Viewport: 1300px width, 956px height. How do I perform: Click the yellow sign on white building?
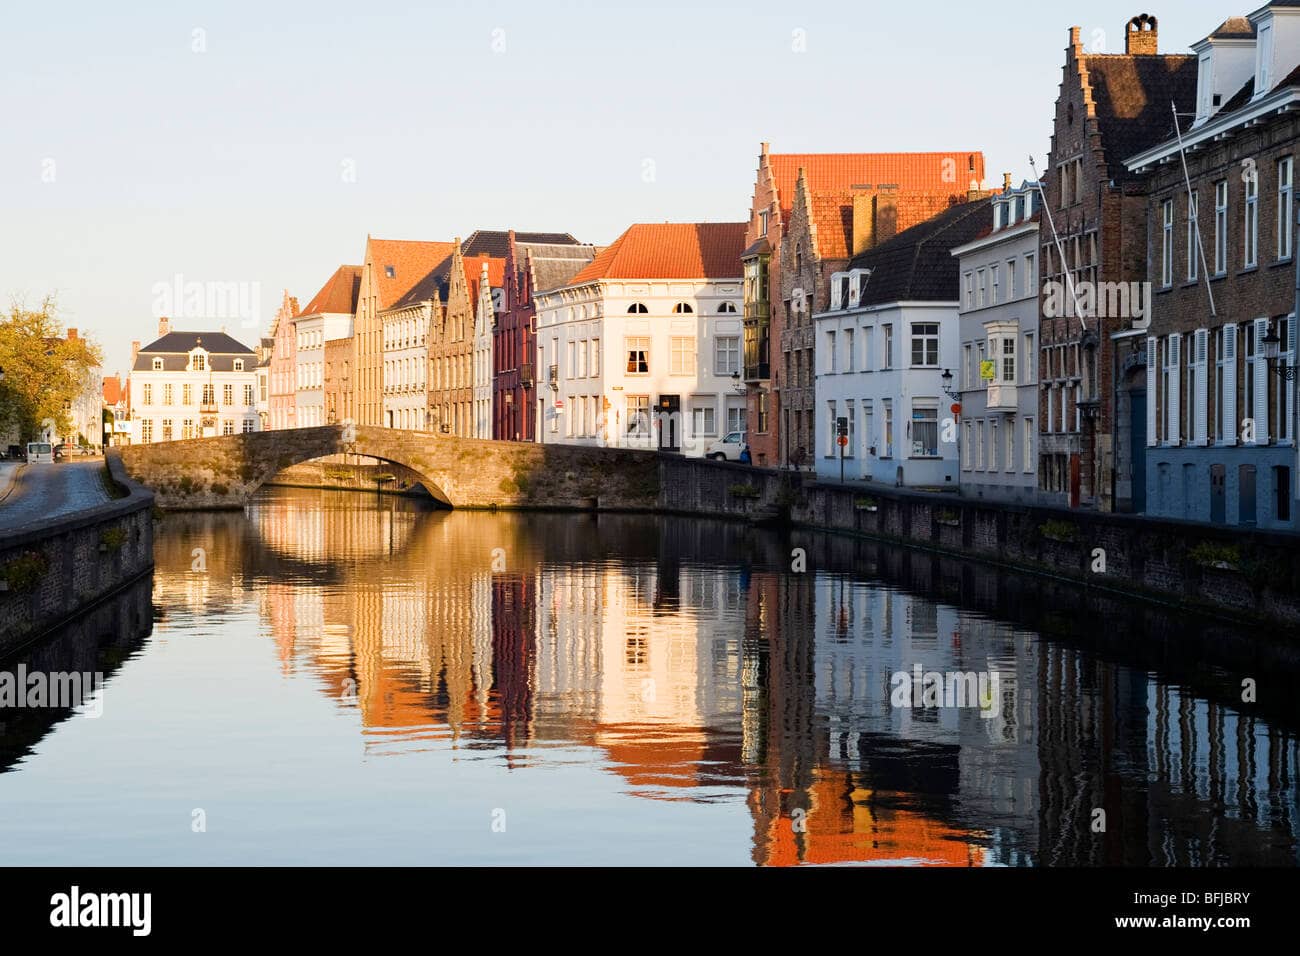point(986,369)
